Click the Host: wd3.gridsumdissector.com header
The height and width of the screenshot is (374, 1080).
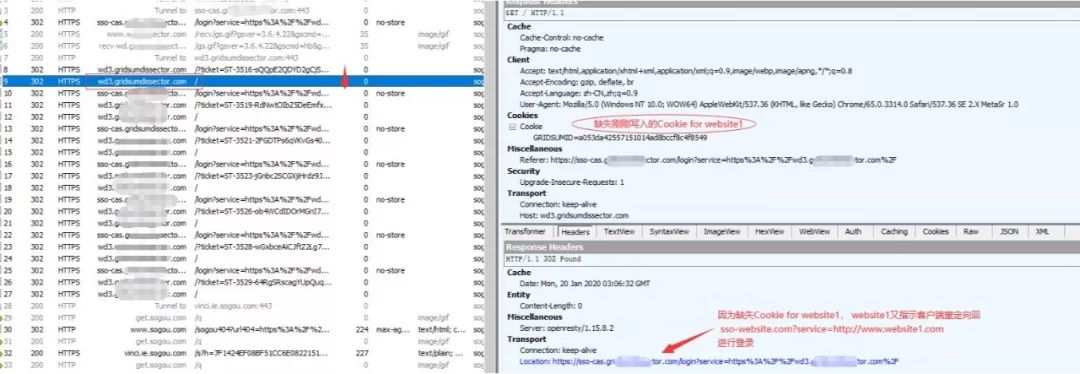click(574, 216)
